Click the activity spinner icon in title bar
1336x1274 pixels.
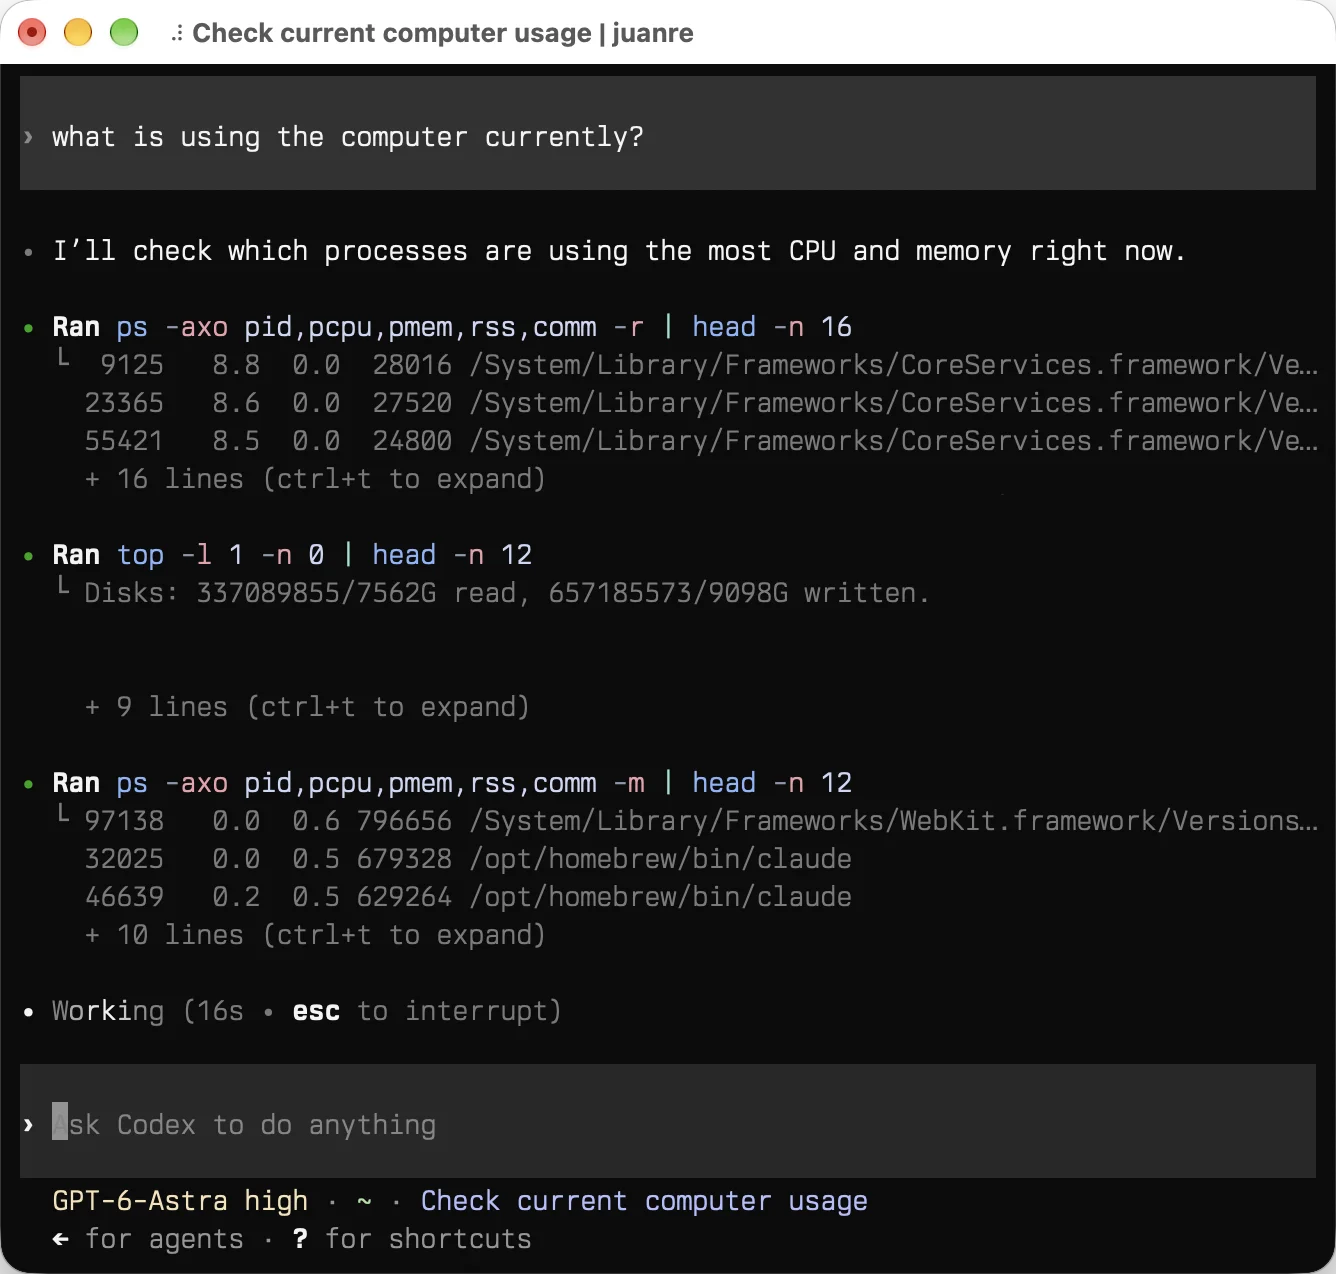[x=177, y=34]
